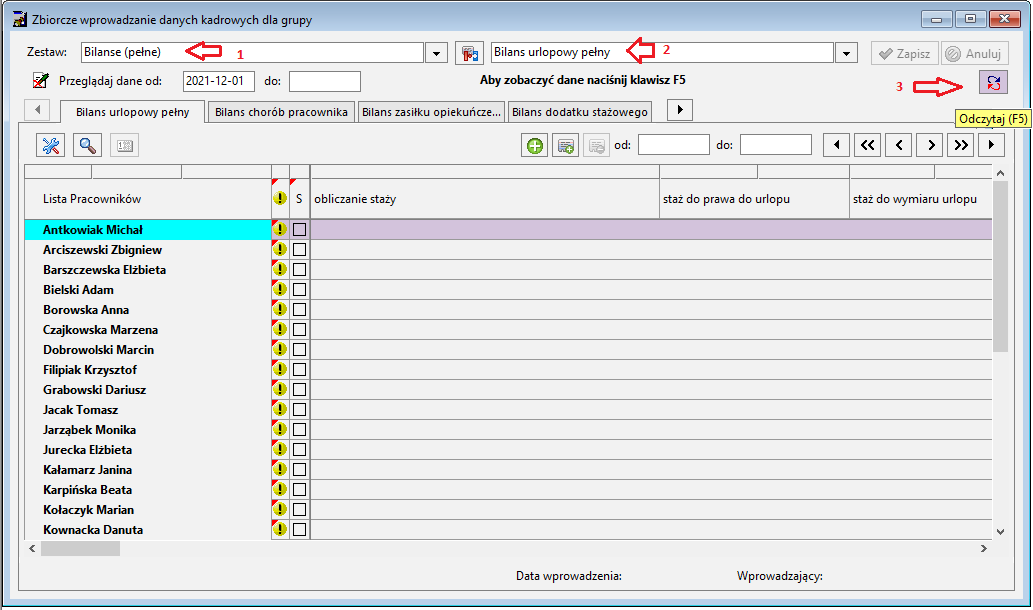The height and width of the screenshot is (610, 1033).
Task: Switch to Bilans chorób pracownika tab
Action: click(x=281, y=112)
